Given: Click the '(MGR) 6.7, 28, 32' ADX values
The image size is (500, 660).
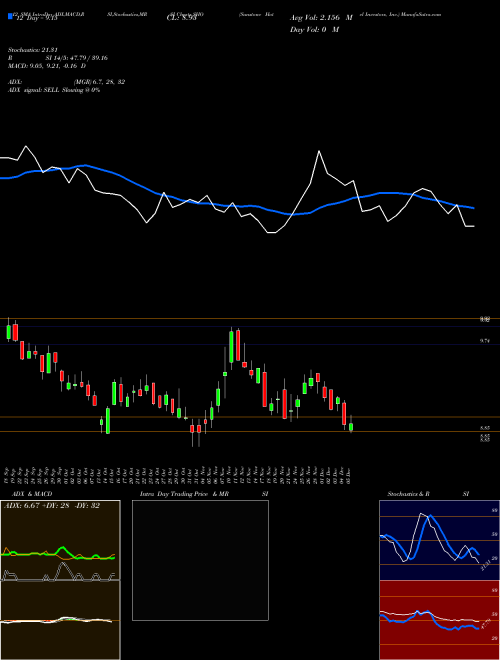Looking at the screenshot, I should (x=99, y=82).
